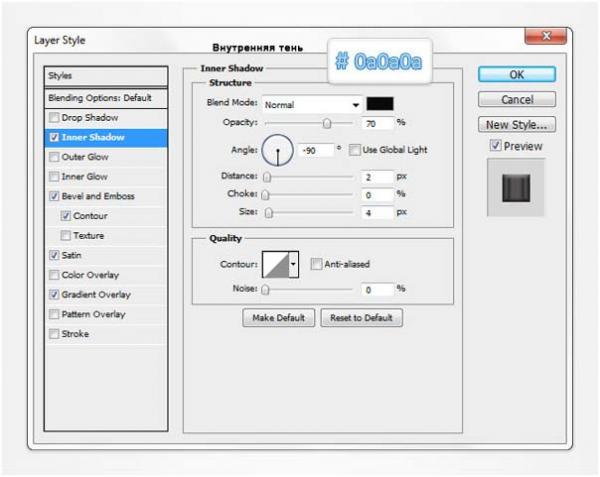Click the Opacity slider handle
This screenshot has width=600, height=477.
tap(326, 124)
